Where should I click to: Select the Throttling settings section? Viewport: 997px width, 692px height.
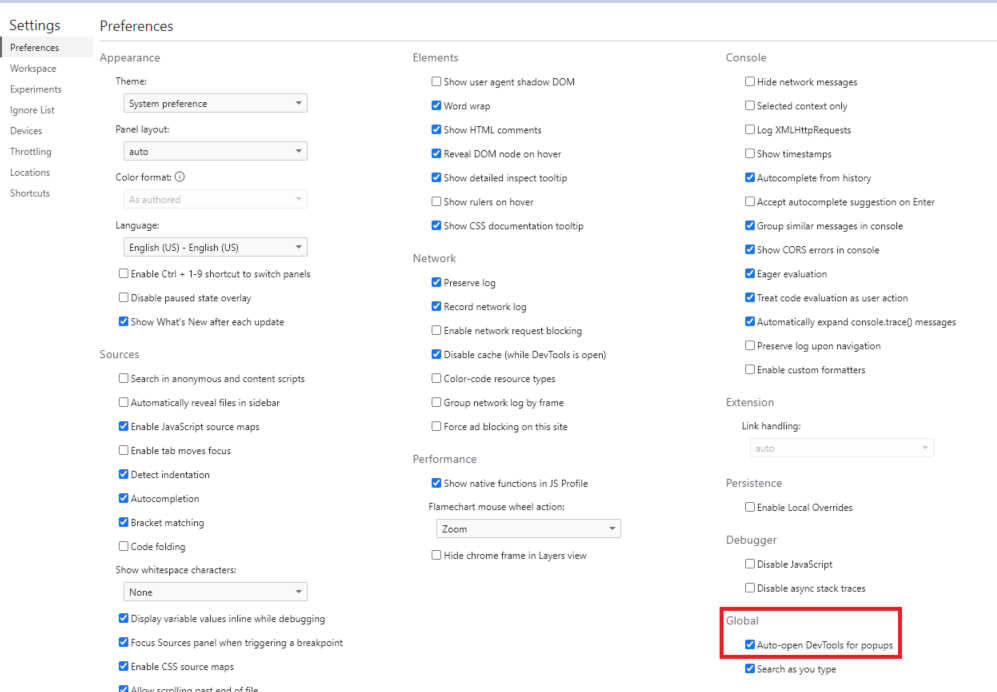point(33,151)
